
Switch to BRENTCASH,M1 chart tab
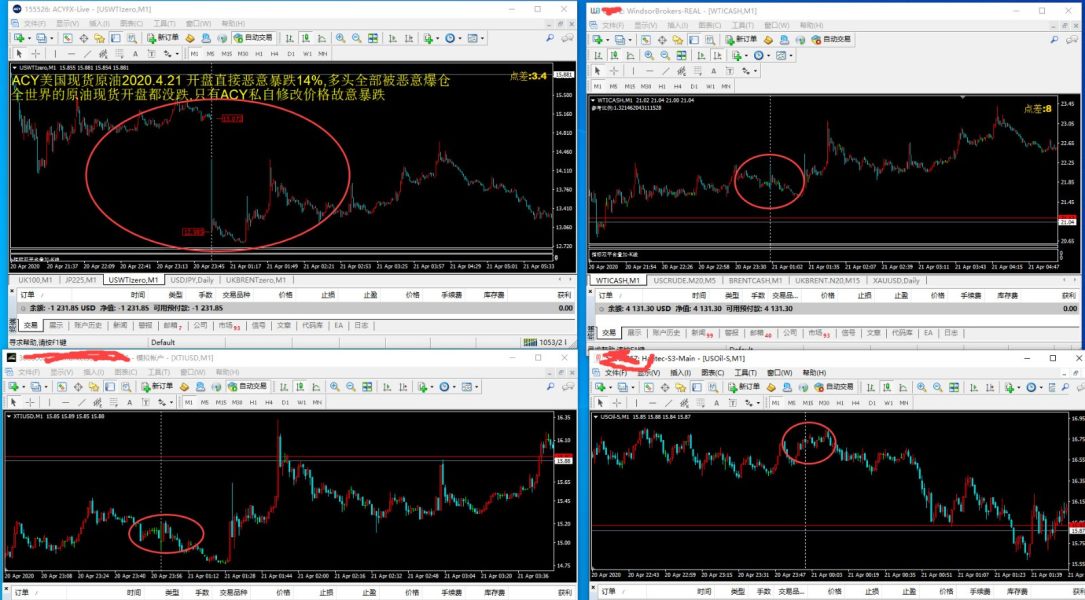coord(755,280)
